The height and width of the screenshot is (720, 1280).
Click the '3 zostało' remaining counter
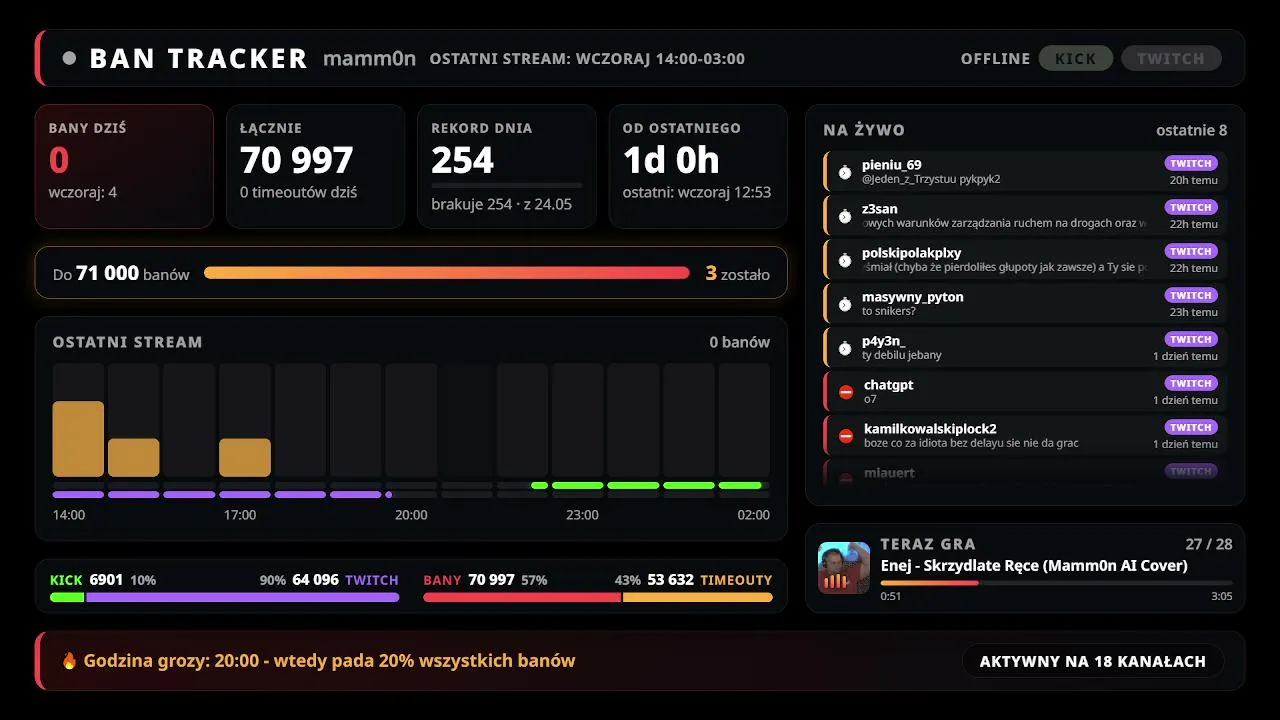738,273
